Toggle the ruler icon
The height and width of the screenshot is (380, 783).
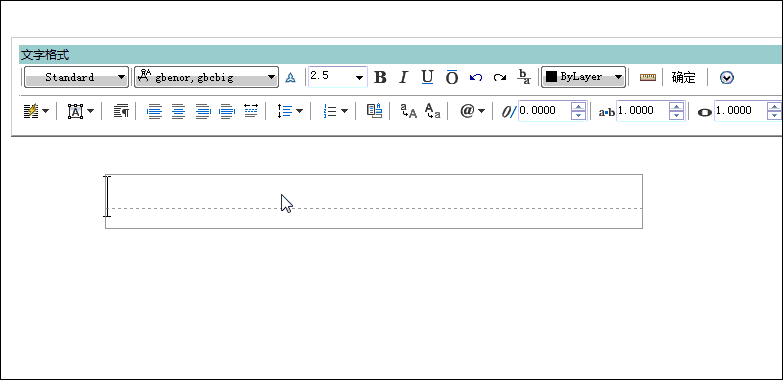click(x=648, y=77)
